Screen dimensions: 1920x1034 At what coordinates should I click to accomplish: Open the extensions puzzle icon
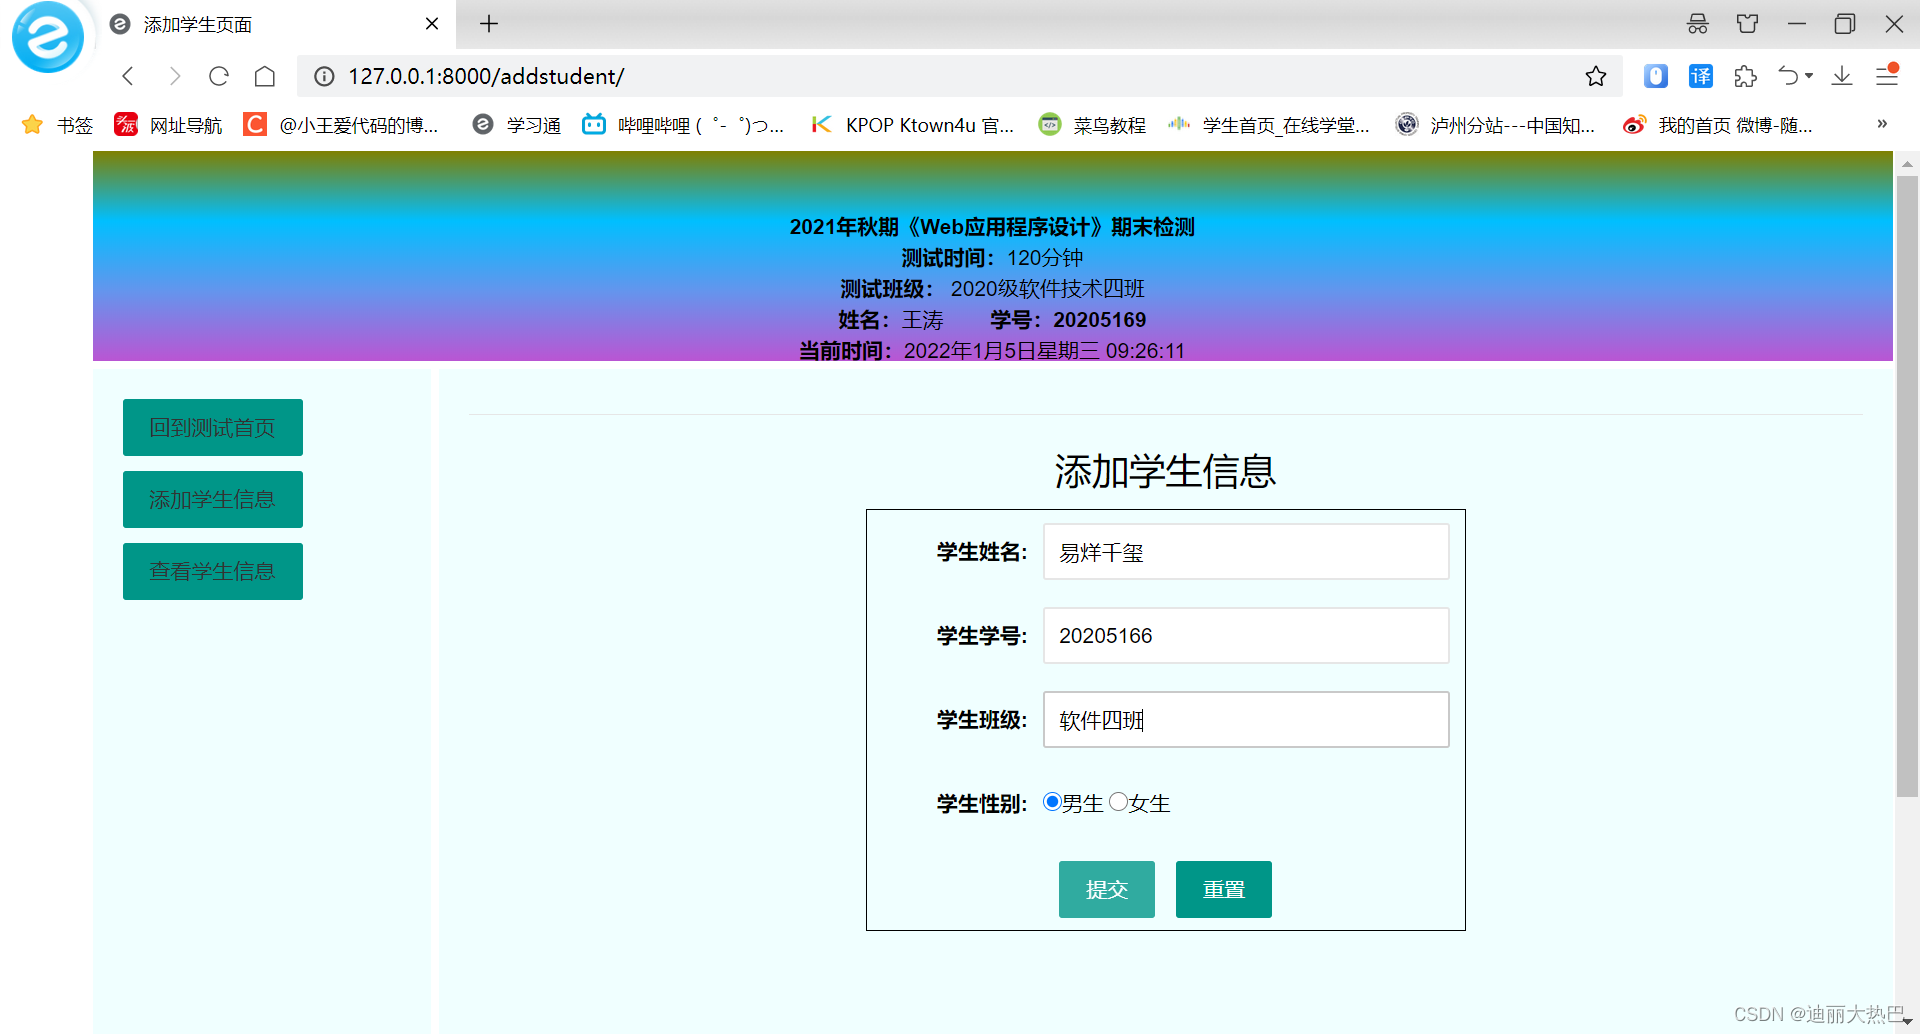click(1746, 76)
